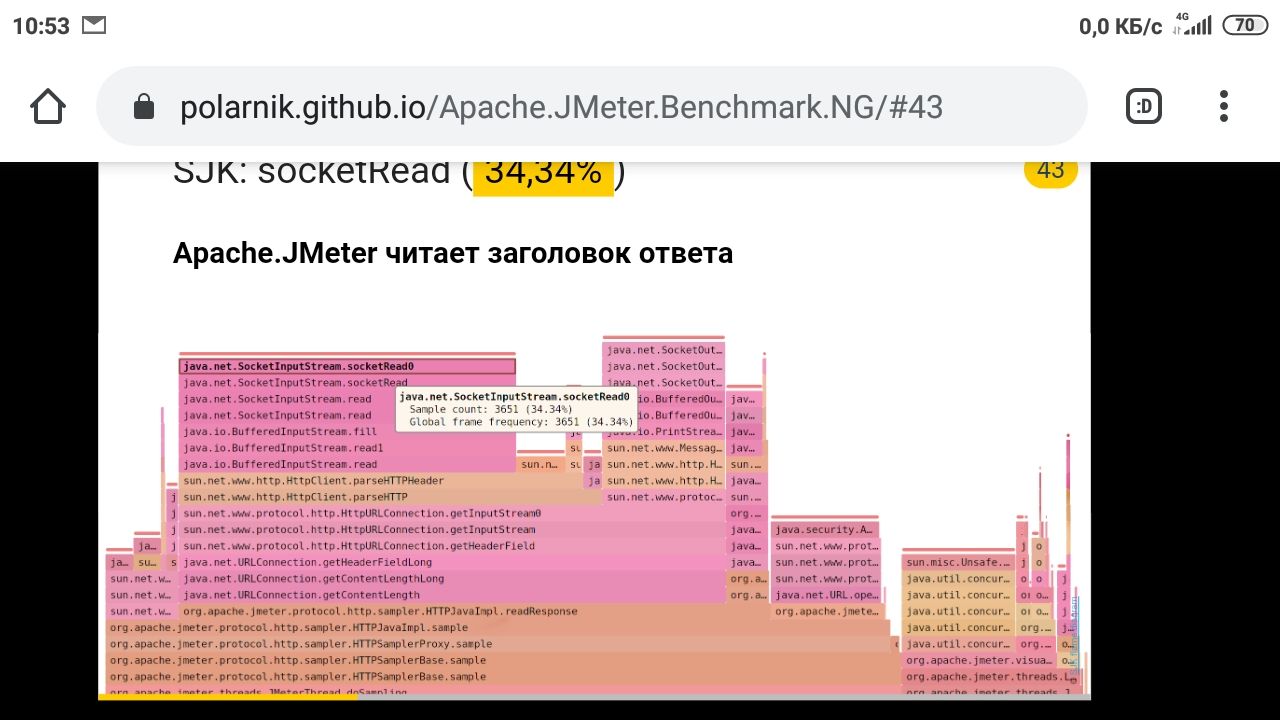
Task: Click the yellow slide number badge 43
Action: point(1051,173)
